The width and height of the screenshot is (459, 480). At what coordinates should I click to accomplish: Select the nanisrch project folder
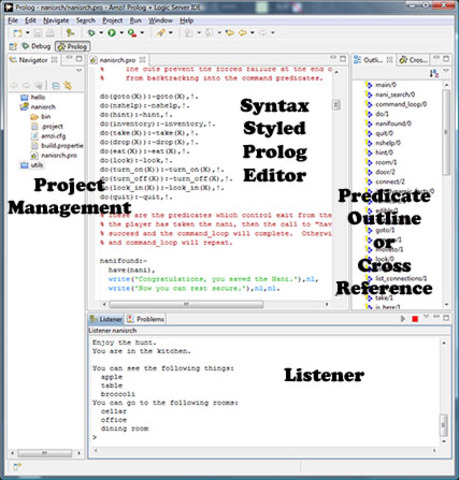pyautogui.click(x=38, y=107)
